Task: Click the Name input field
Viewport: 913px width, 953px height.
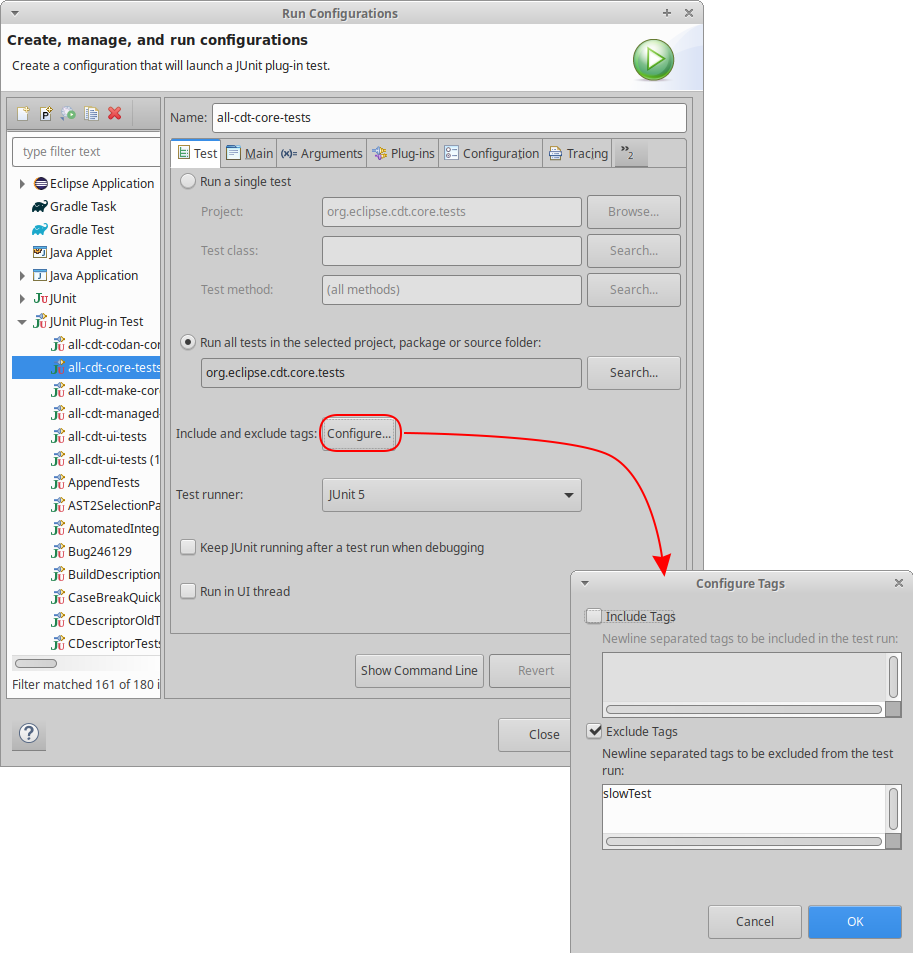Action: (449, 117)
